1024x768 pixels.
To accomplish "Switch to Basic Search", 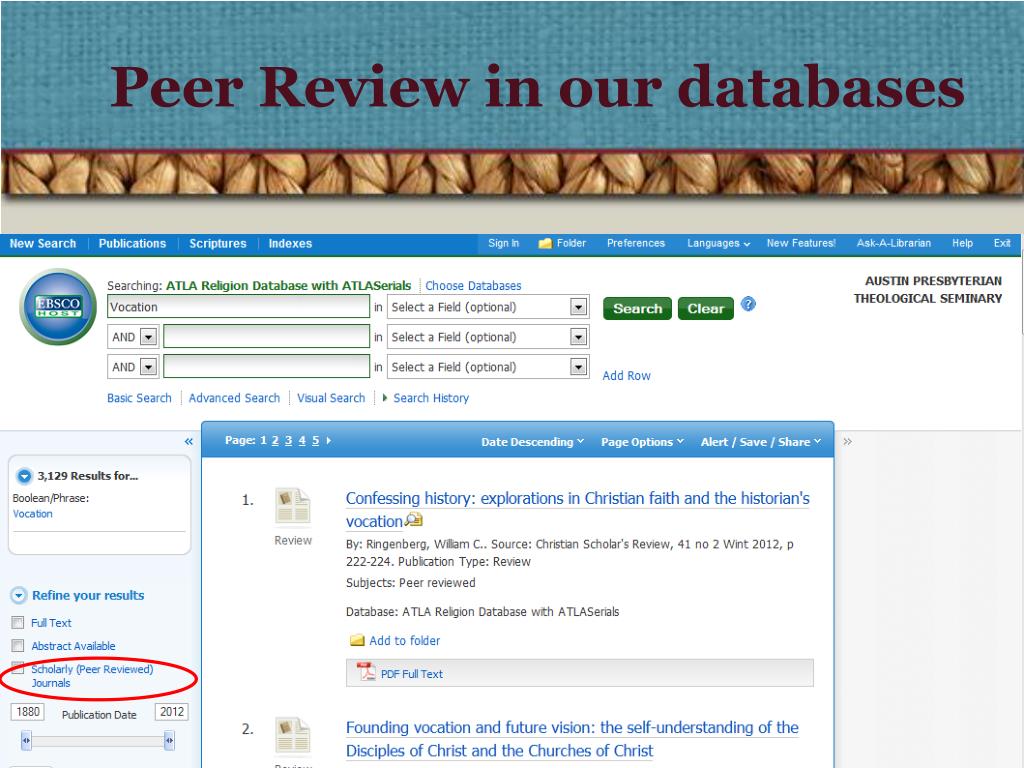I will 139,398.
